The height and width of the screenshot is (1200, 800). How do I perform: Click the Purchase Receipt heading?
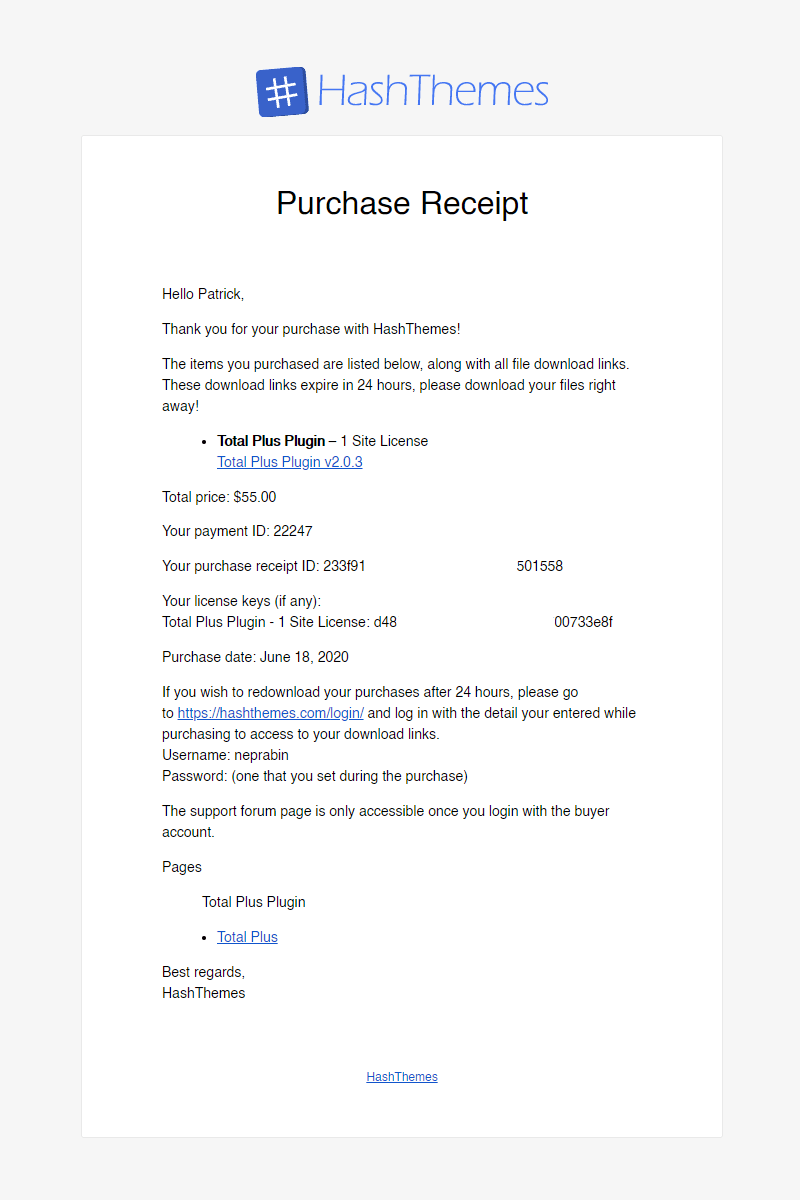[x=402, y=203]
